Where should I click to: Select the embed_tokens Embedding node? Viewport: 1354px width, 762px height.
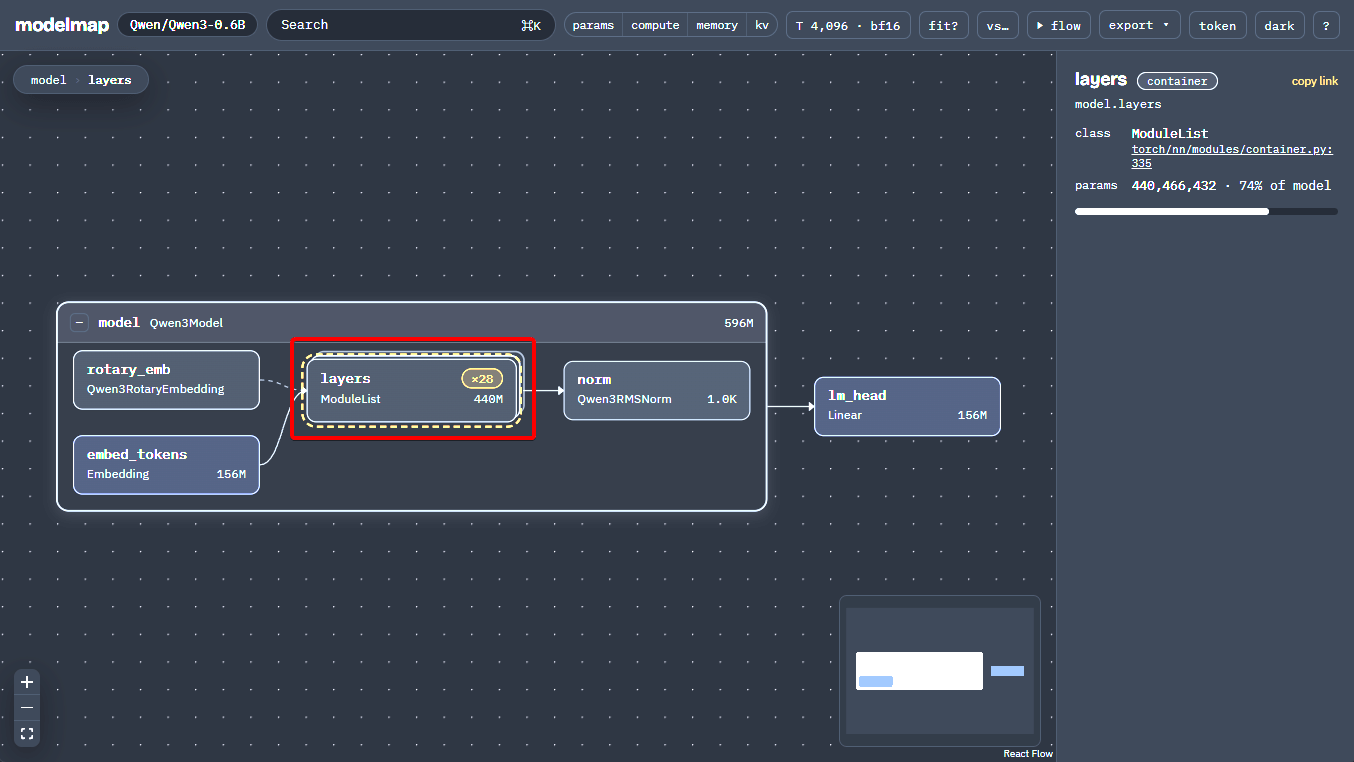166,464
